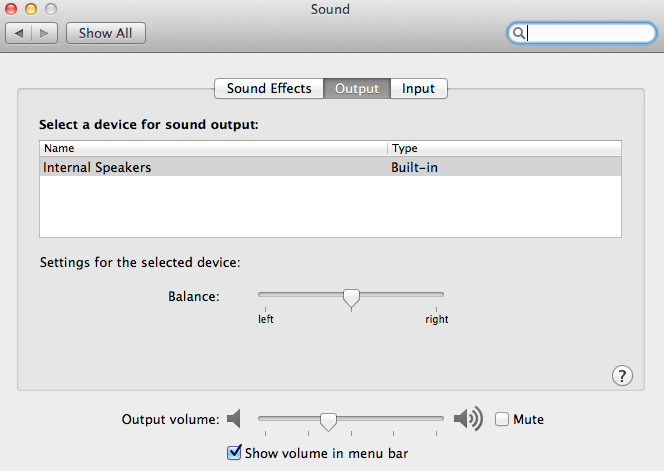The height and width of the screenshot is (471, 664).
Task: Click the low volume speaker icon
Action: point(234,419)
